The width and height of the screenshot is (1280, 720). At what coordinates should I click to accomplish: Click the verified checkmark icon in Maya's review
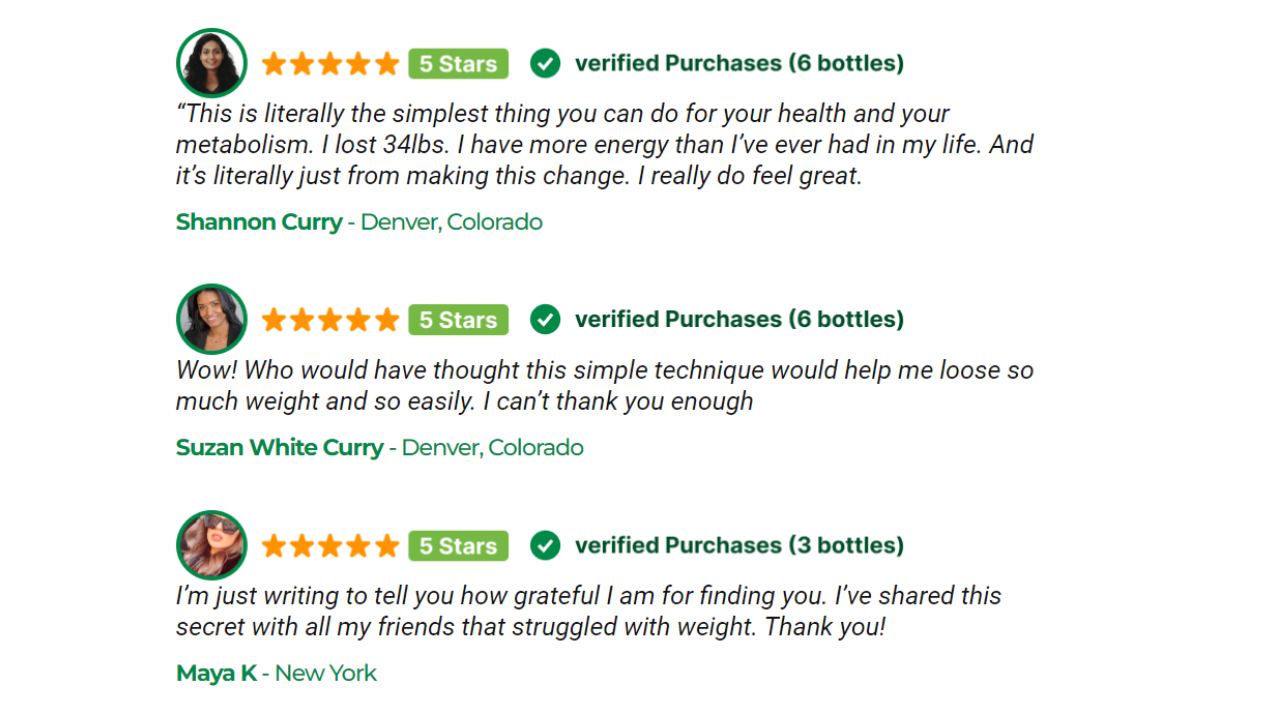coord(545,545)
